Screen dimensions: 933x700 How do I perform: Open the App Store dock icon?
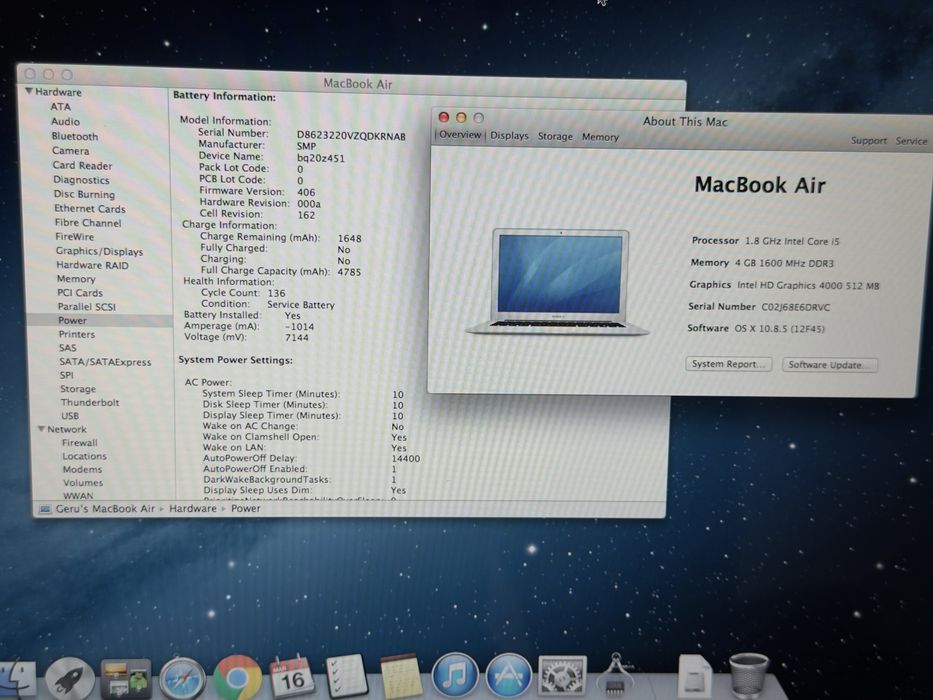coord(509,675)
